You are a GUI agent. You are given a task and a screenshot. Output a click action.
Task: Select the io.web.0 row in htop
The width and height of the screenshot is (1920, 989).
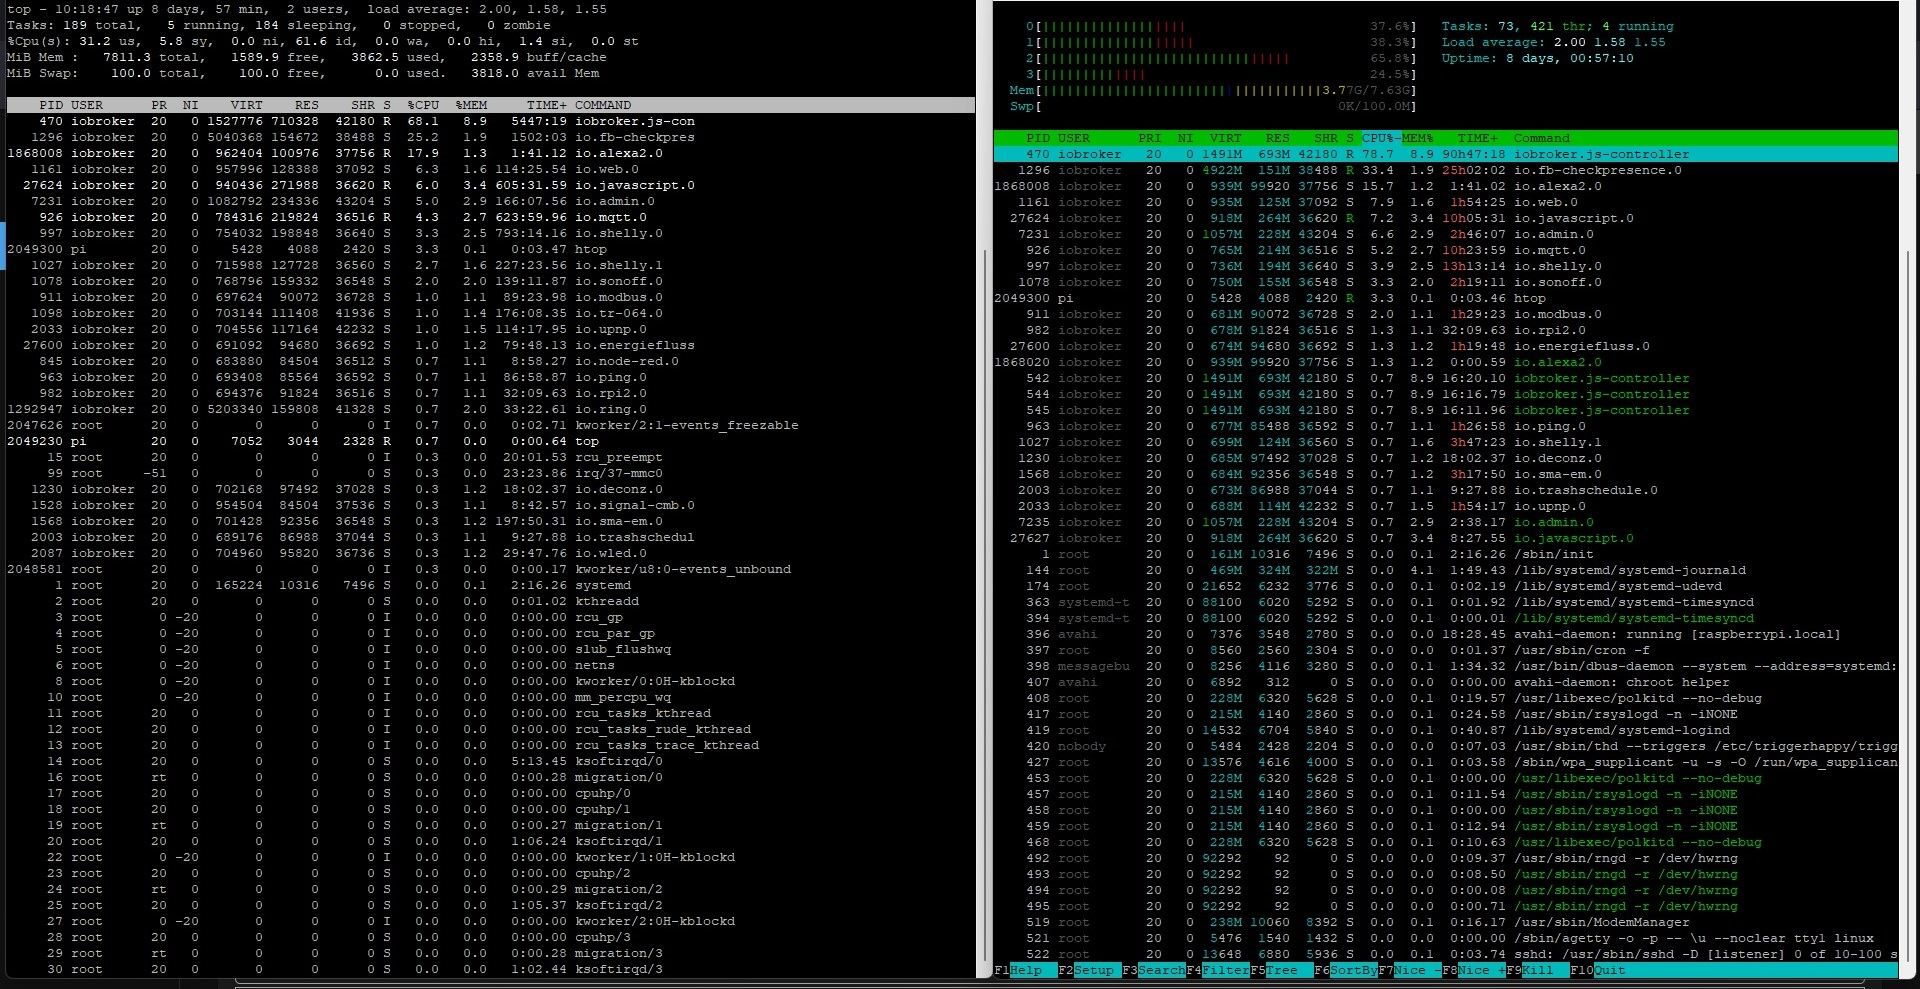coord(1445,202)
